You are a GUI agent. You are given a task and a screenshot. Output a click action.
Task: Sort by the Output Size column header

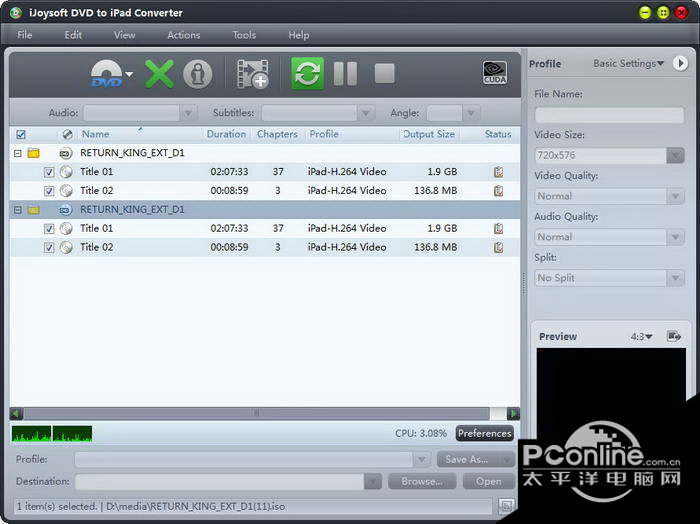point(429,134)
